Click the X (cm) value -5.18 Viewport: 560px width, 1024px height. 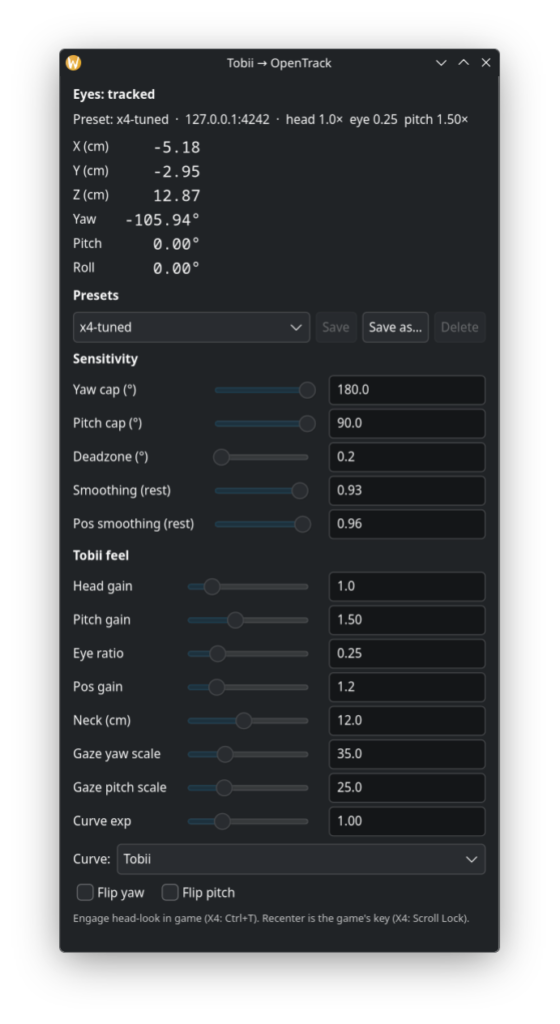pyautogui.click(x=177, y=148)
